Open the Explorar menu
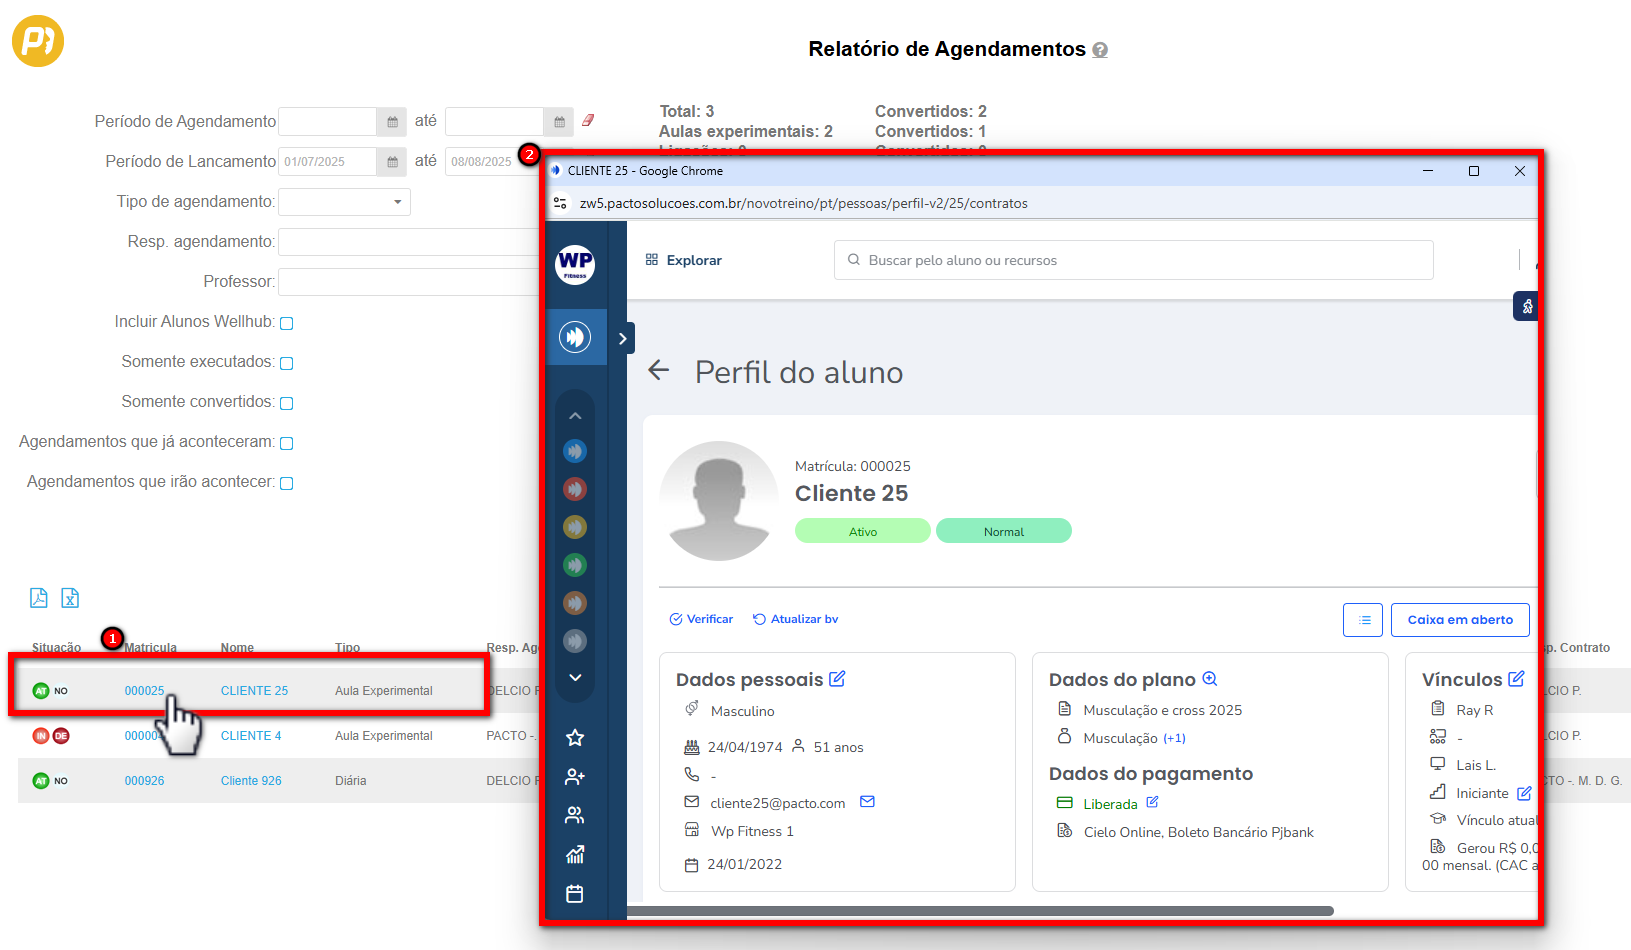The image size is (1631, 950). click(684, 260)
